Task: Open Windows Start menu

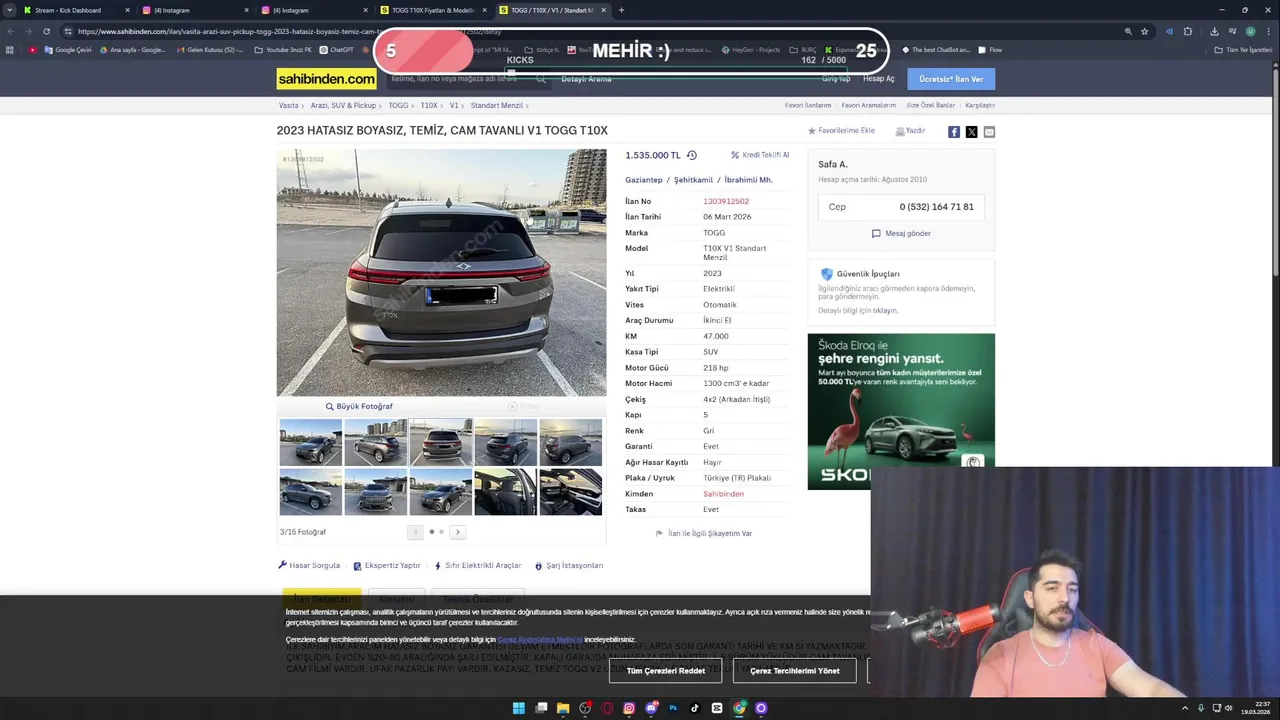Action: coord(518,708)
